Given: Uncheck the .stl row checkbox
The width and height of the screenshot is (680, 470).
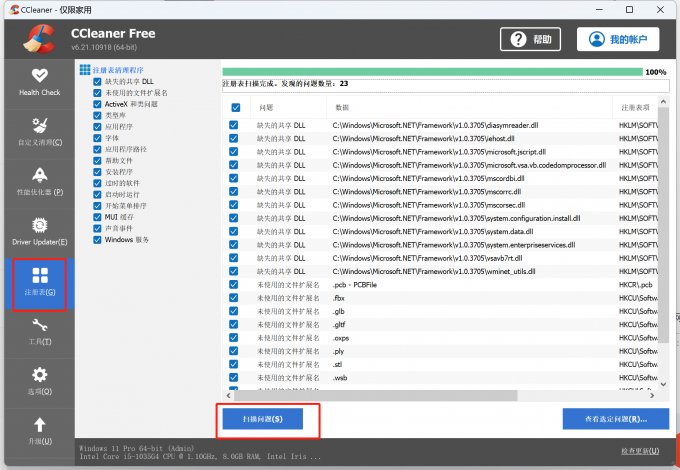Looking at the screenshot, I should click(x=233, y=364).
